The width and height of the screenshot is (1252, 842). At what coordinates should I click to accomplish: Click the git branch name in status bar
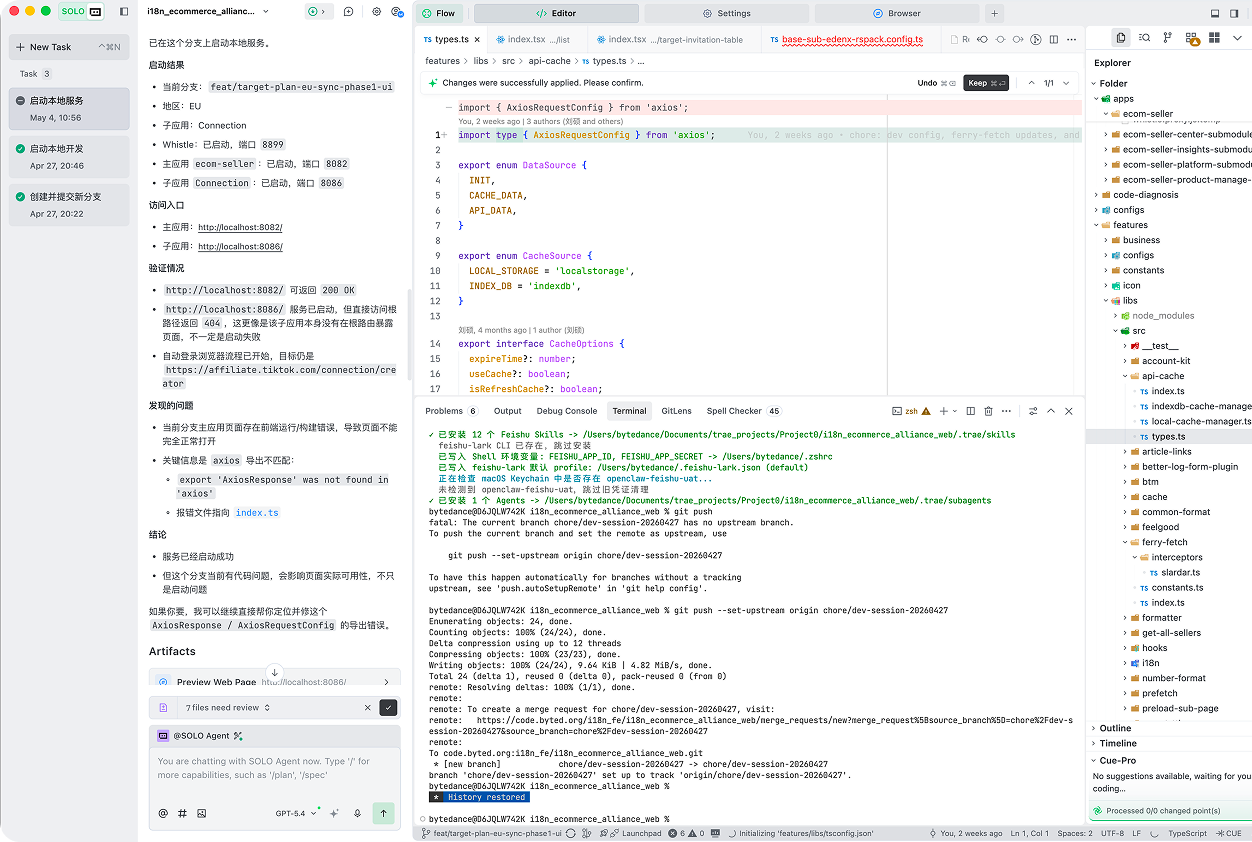496,833
